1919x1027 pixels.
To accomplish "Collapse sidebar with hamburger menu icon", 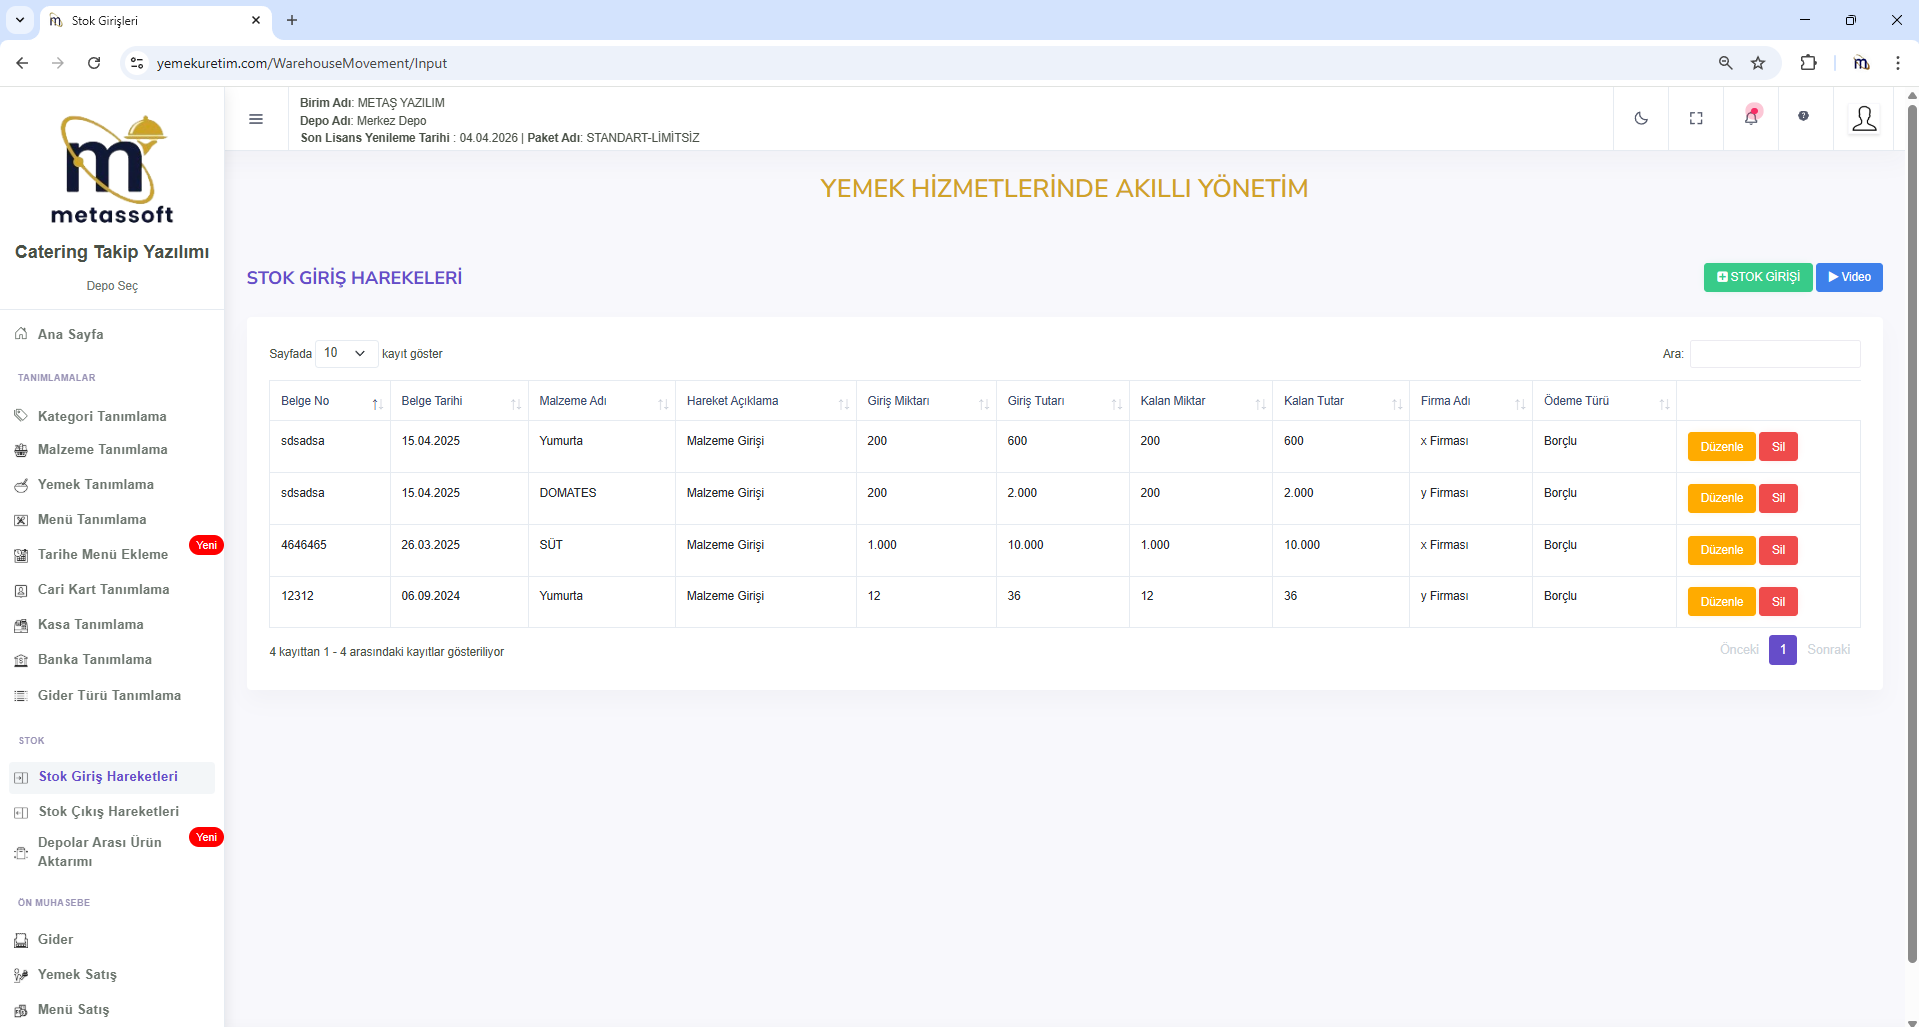I will (x=256, y=119).
